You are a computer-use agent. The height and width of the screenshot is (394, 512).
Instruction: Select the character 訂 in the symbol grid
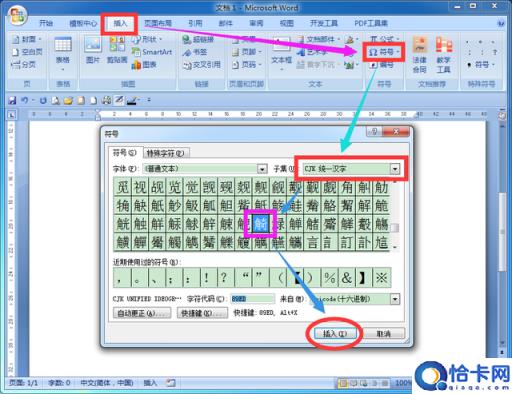pos(347,242)
